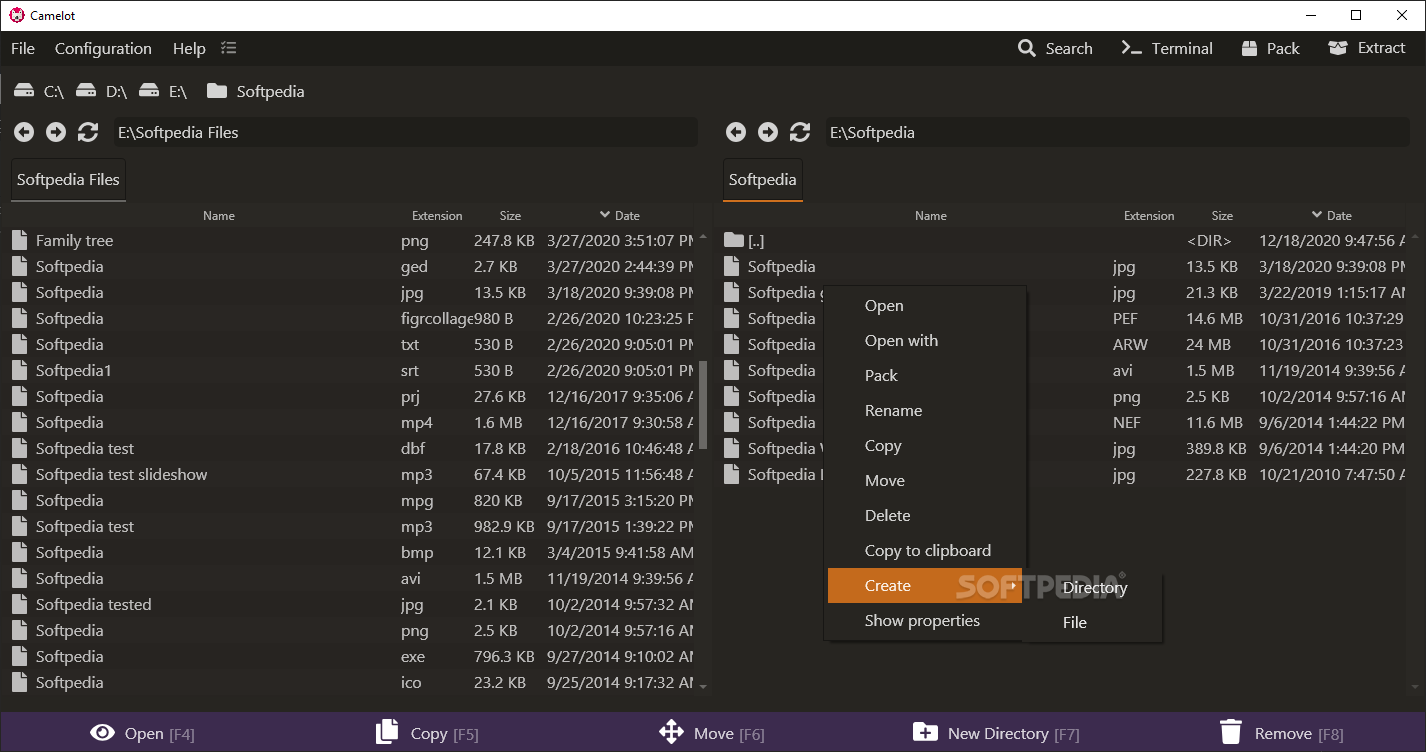Create a new Directory from submenu
Image resolution: width=1426 pixels, height=752 pixels.
click(x=1094, y=588)
